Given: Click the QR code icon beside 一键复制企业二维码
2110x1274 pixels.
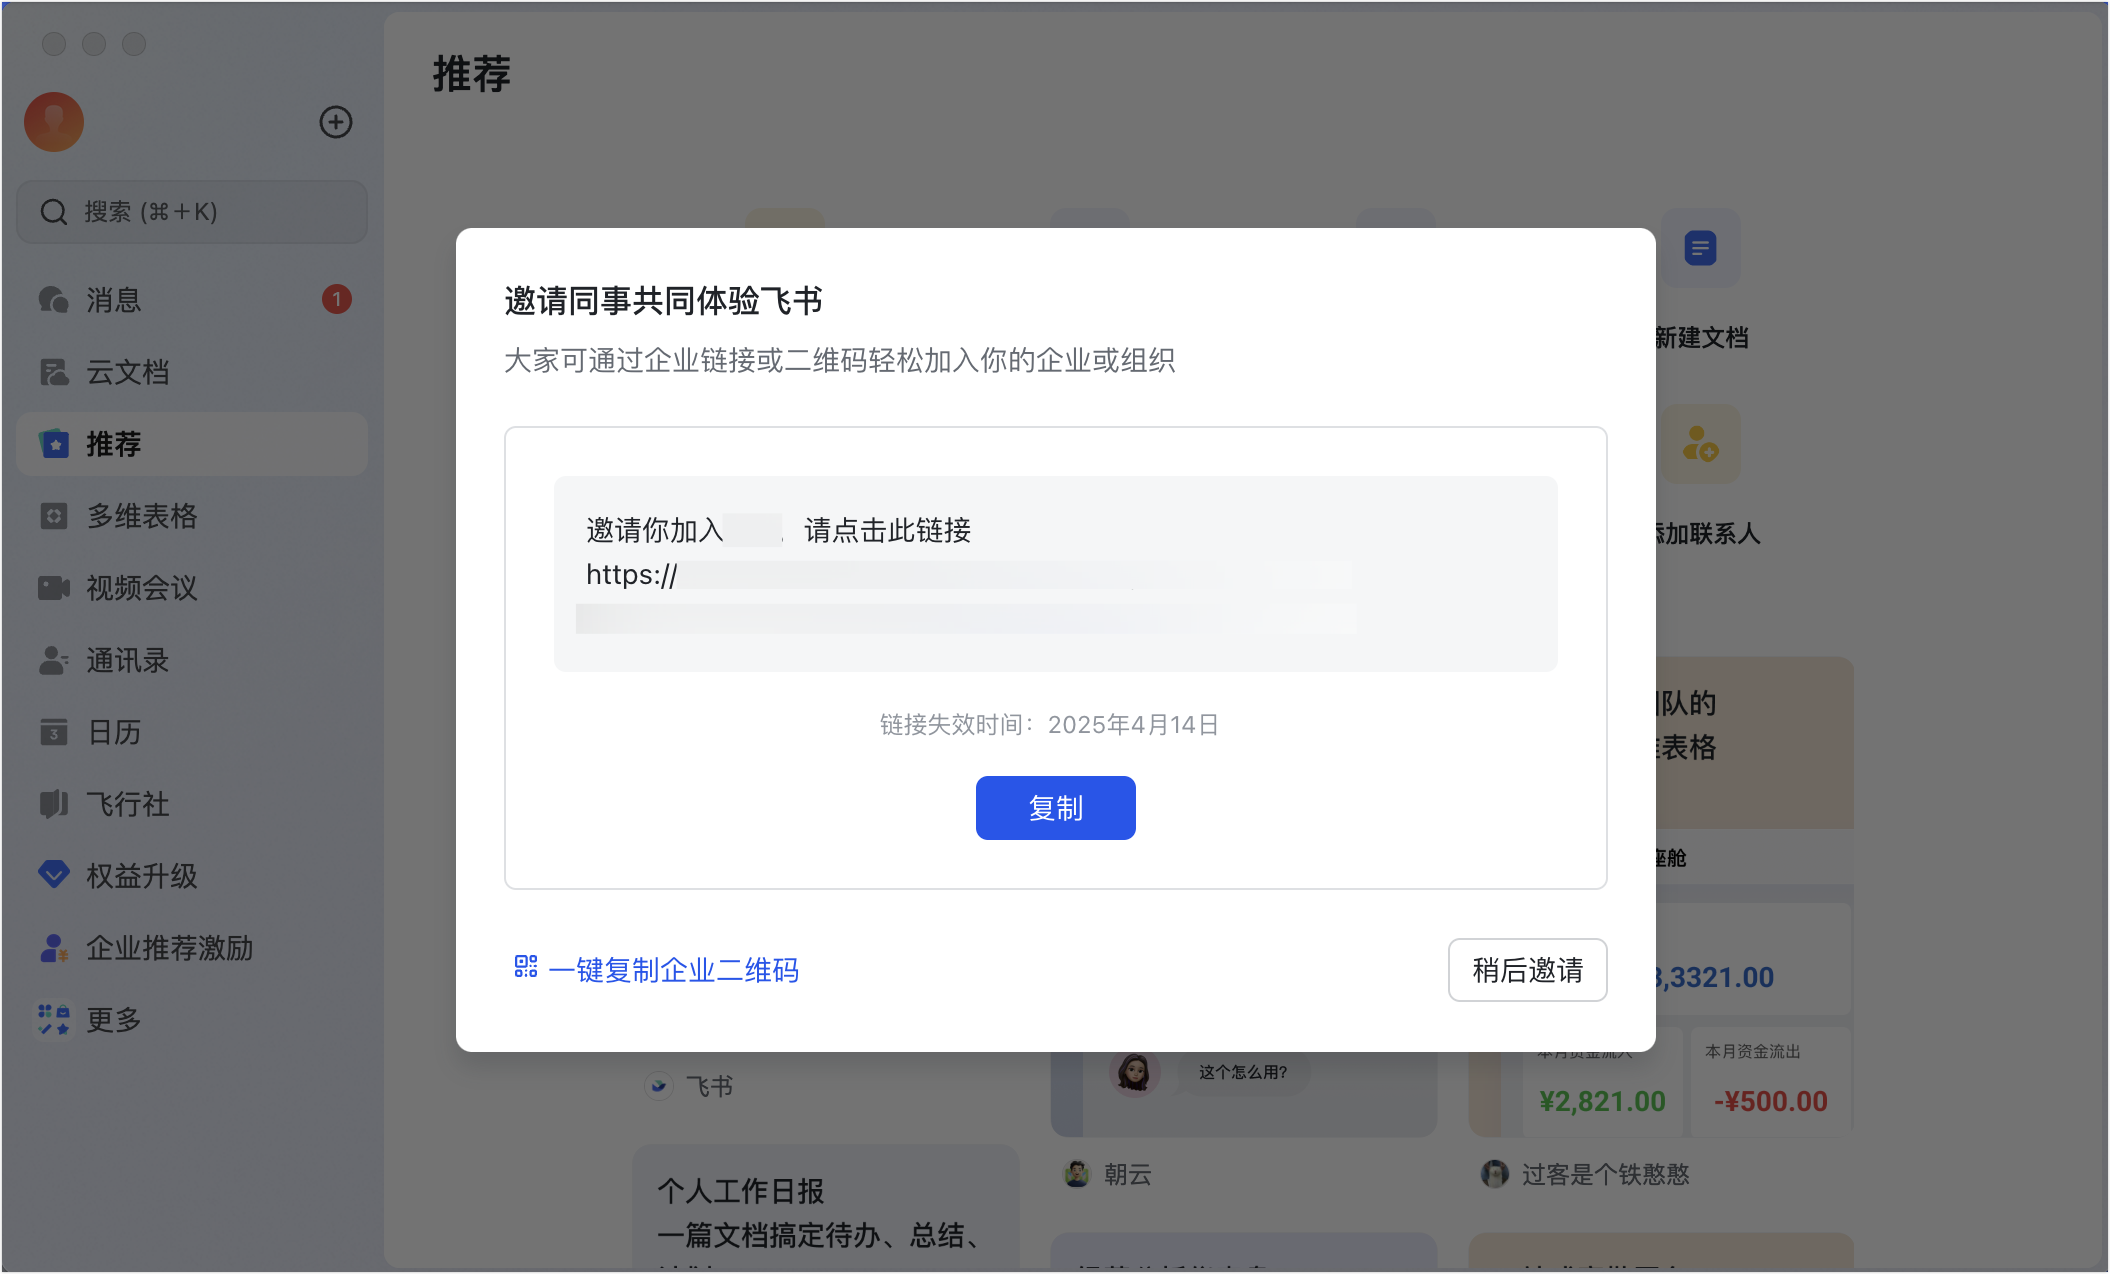Looking at the screenshot, I should click(526, 966).
